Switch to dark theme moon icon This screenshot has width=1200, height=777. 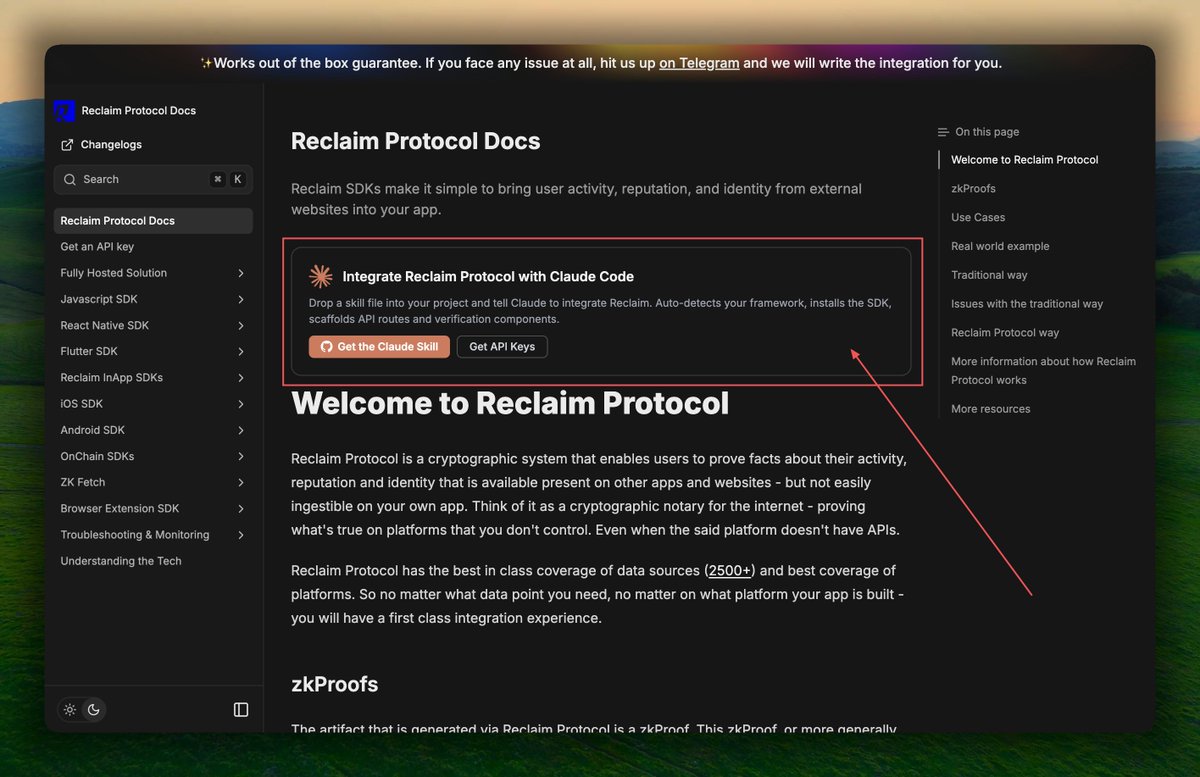(93, 710)
